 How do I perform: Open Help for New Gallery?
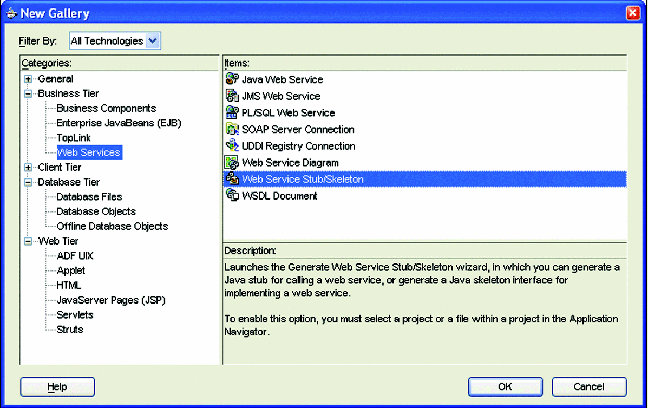(x=58, y=386)
